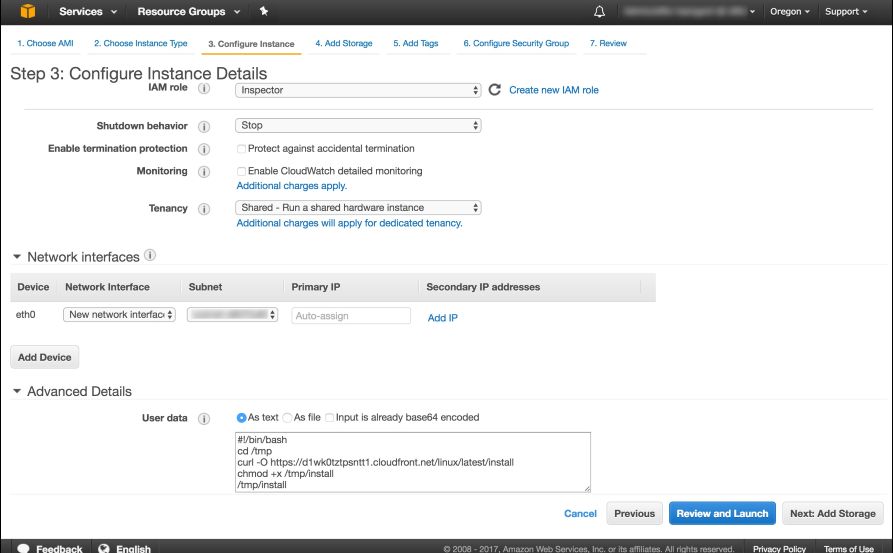Screen dimensions: 893x553
Task: Show info for IAM role
Action: click(204, 88)
